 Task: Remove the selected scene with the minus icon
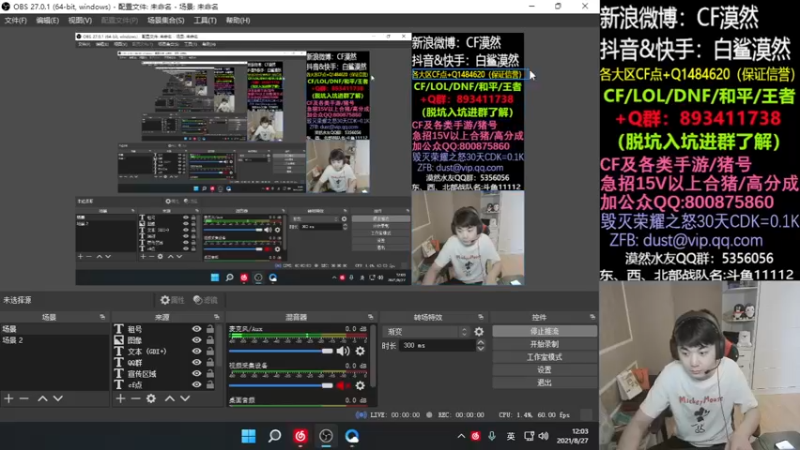tap(24, 398)
